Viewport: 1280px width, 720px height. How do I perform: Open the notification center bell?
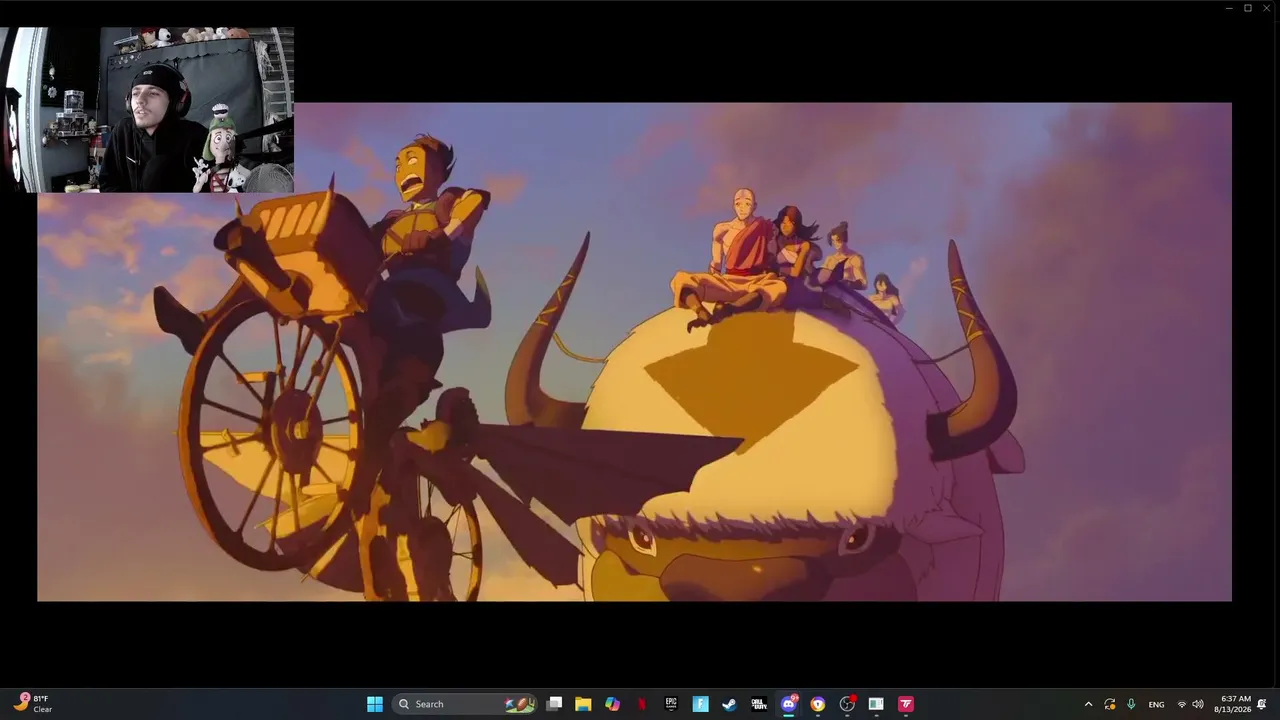pyautogui.click(x=1262, y=704)
